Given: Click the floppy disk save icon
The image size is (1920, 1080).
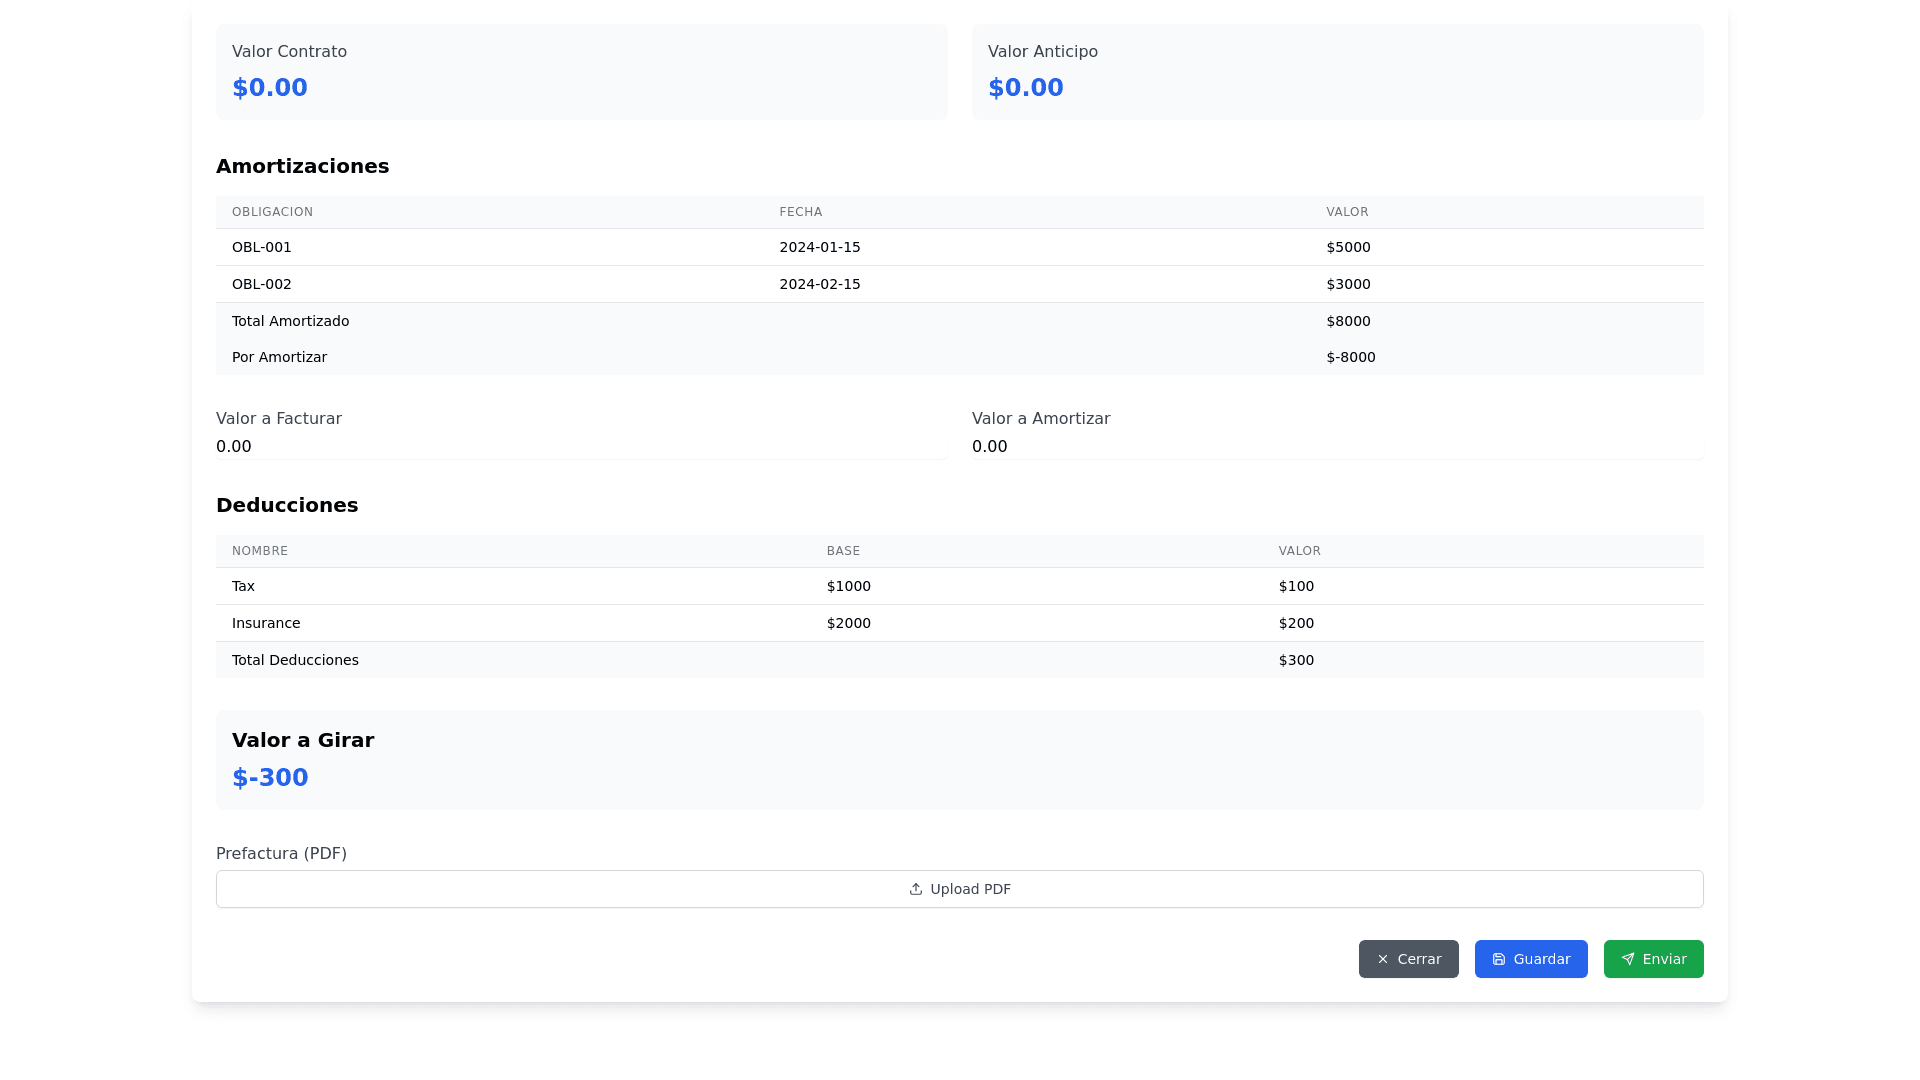Looking at the screenshot, I should (1499, 959).
